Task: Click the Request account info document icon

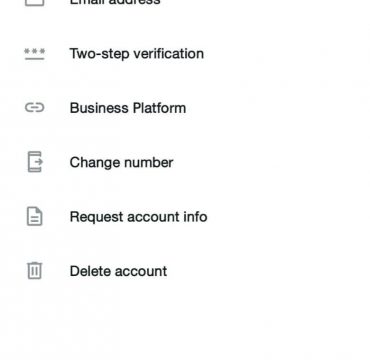Action: (x=35, y=216)
